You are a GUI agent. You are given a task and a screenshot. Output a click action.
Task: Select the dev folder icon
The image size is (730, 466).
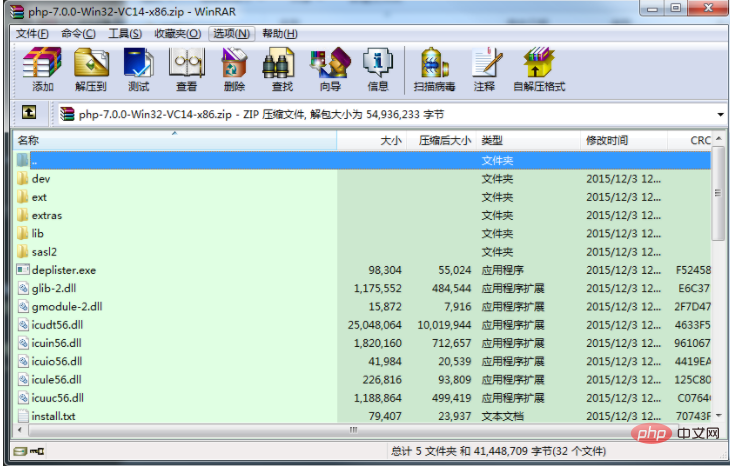[22, 179]
